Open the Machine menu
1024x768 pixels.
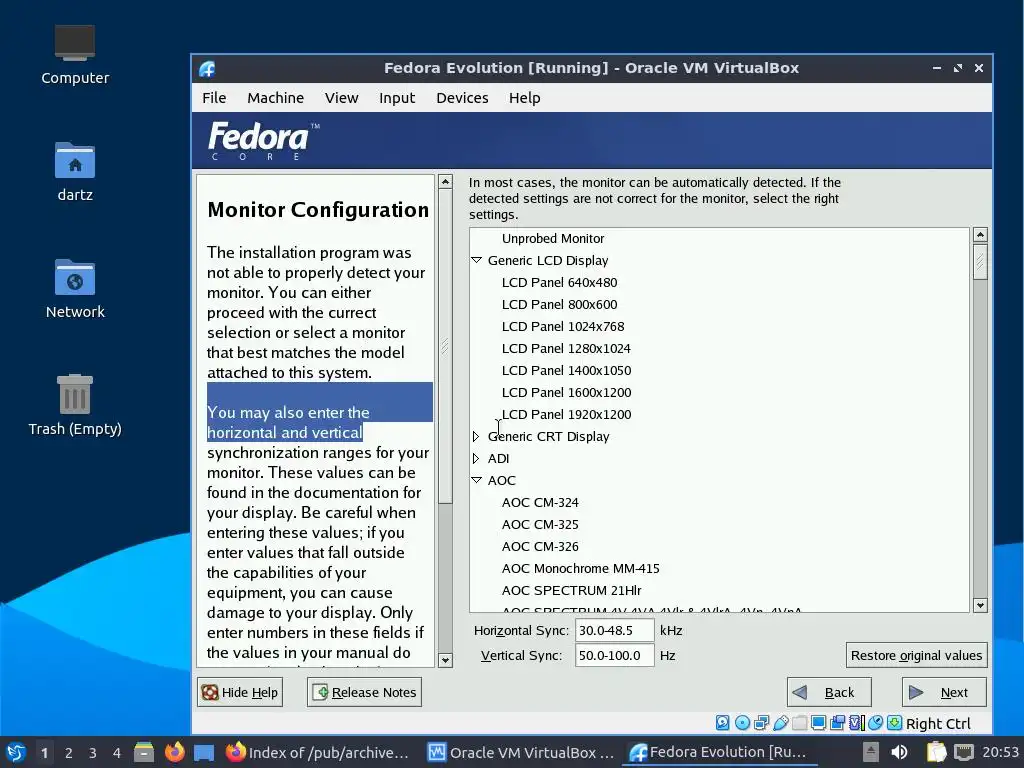(276, 98)
